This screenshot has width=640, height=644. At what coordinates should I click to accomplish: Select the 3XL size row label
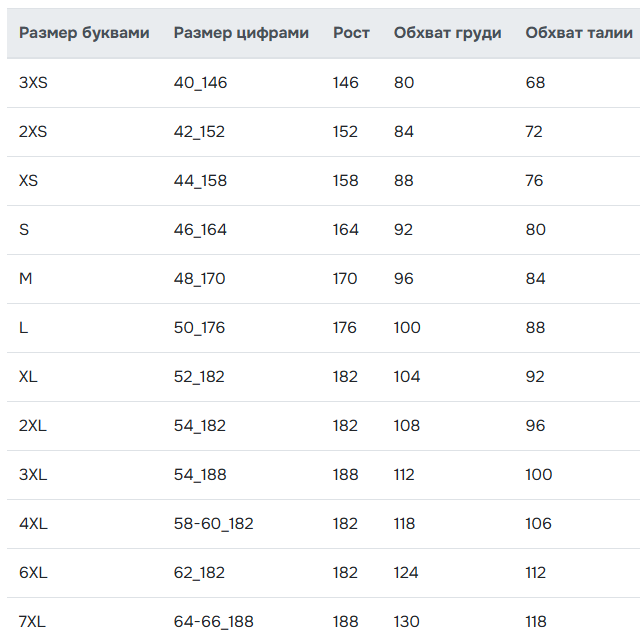point(33,475)
